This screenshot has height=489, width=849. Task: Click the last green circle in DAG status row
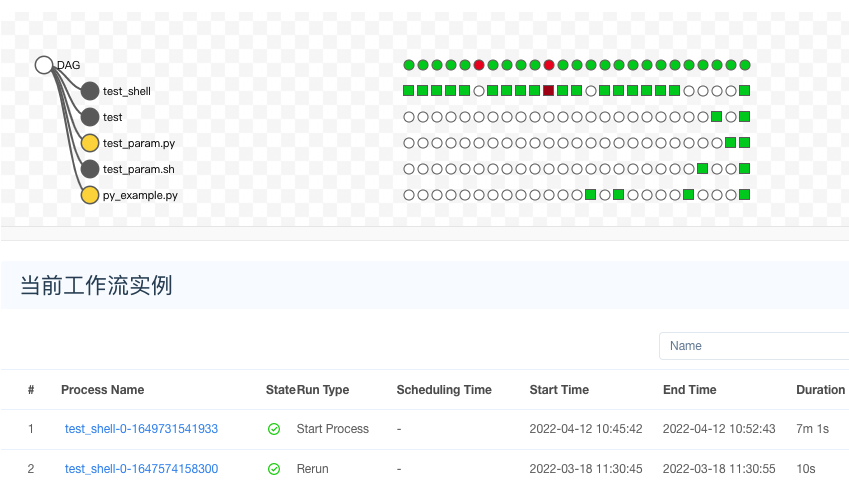pos(744,65)
